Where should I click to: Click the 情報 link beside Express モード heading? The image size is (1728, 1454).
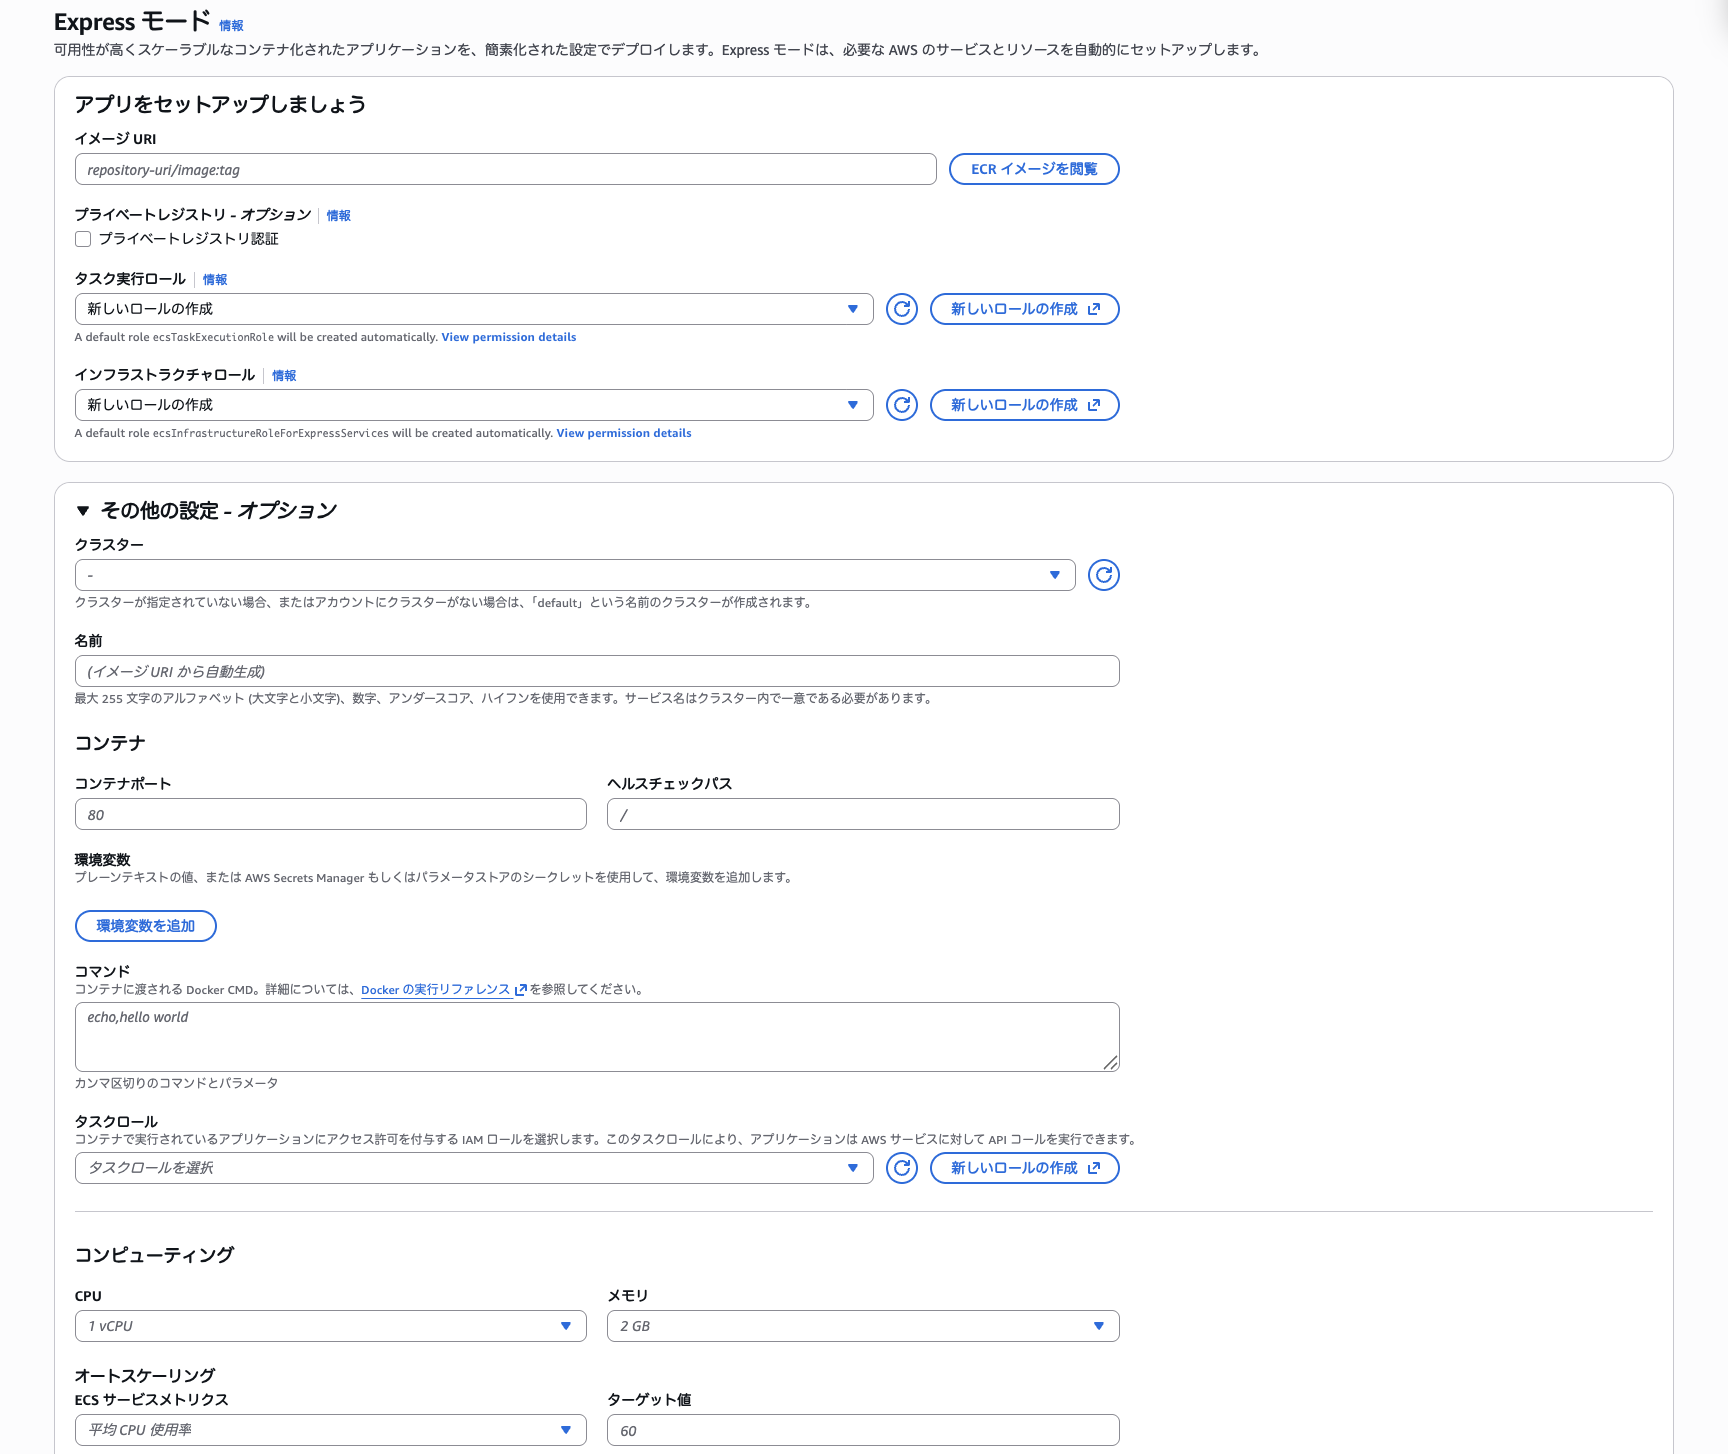tap(231, 25)
